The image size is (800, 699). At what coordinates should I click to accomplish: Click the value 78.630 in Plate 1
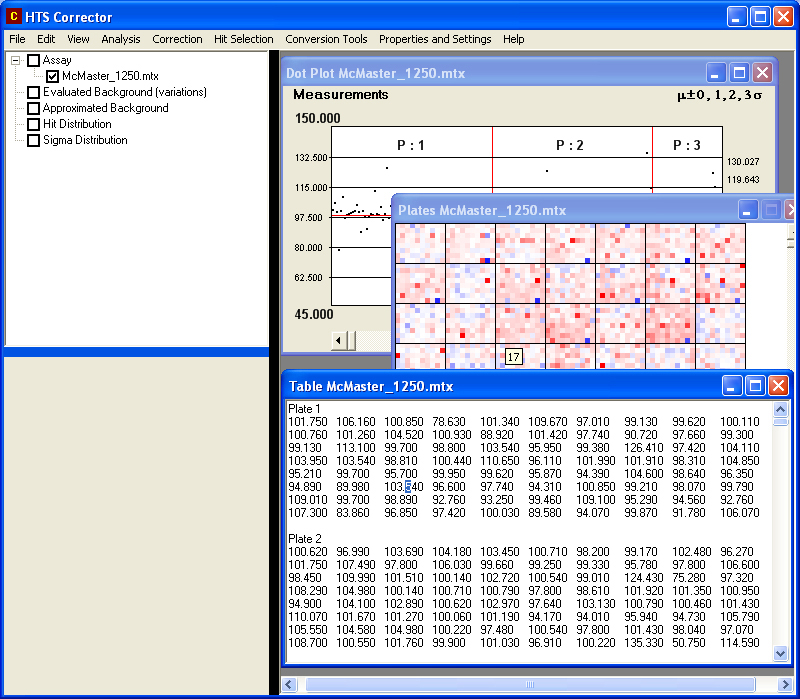[448, 422]
